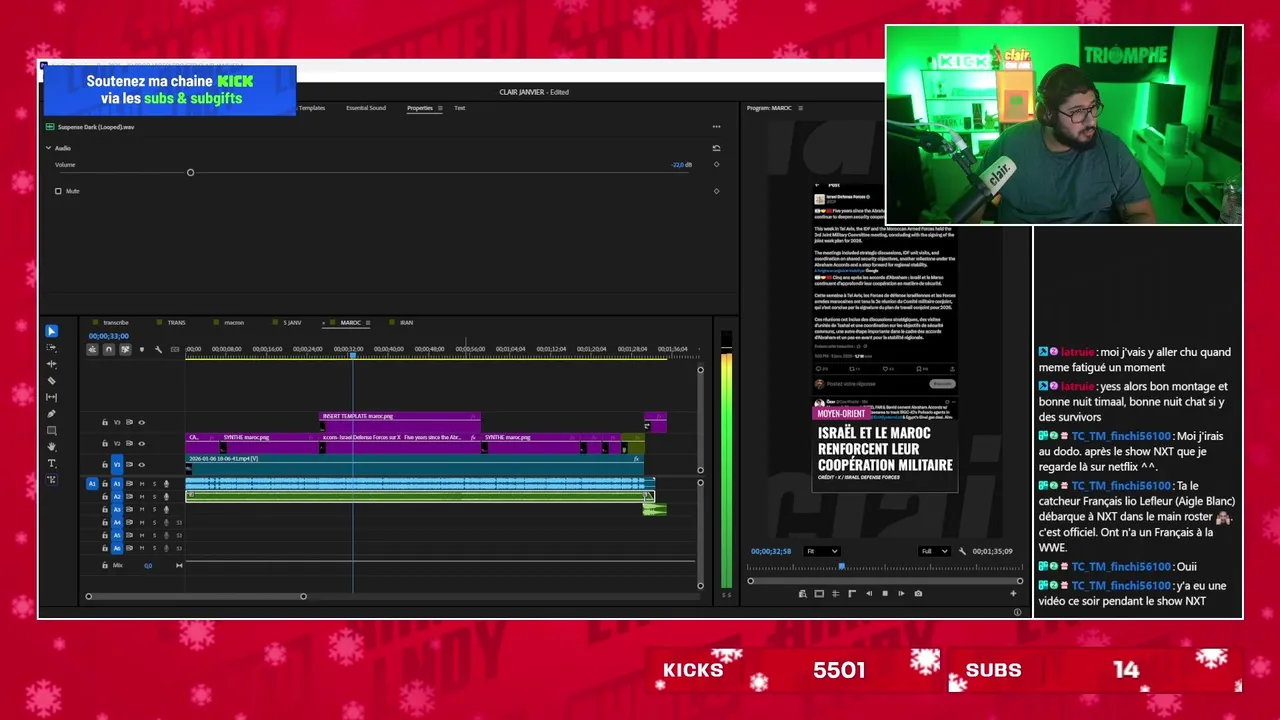Toggle lock on A2 track
This screenshot has width=1280, height=720.
(105, 496)
